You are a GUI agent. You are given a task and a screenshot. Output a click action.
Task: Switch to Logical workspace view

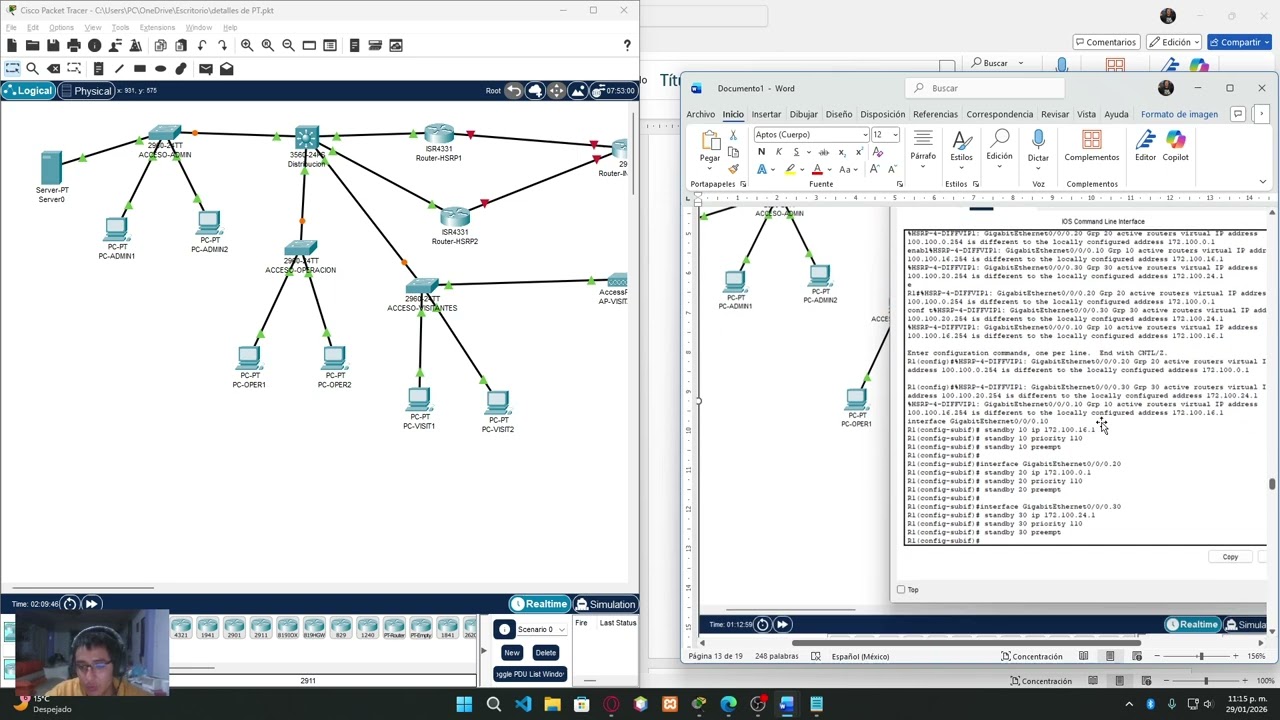[28, 91]
